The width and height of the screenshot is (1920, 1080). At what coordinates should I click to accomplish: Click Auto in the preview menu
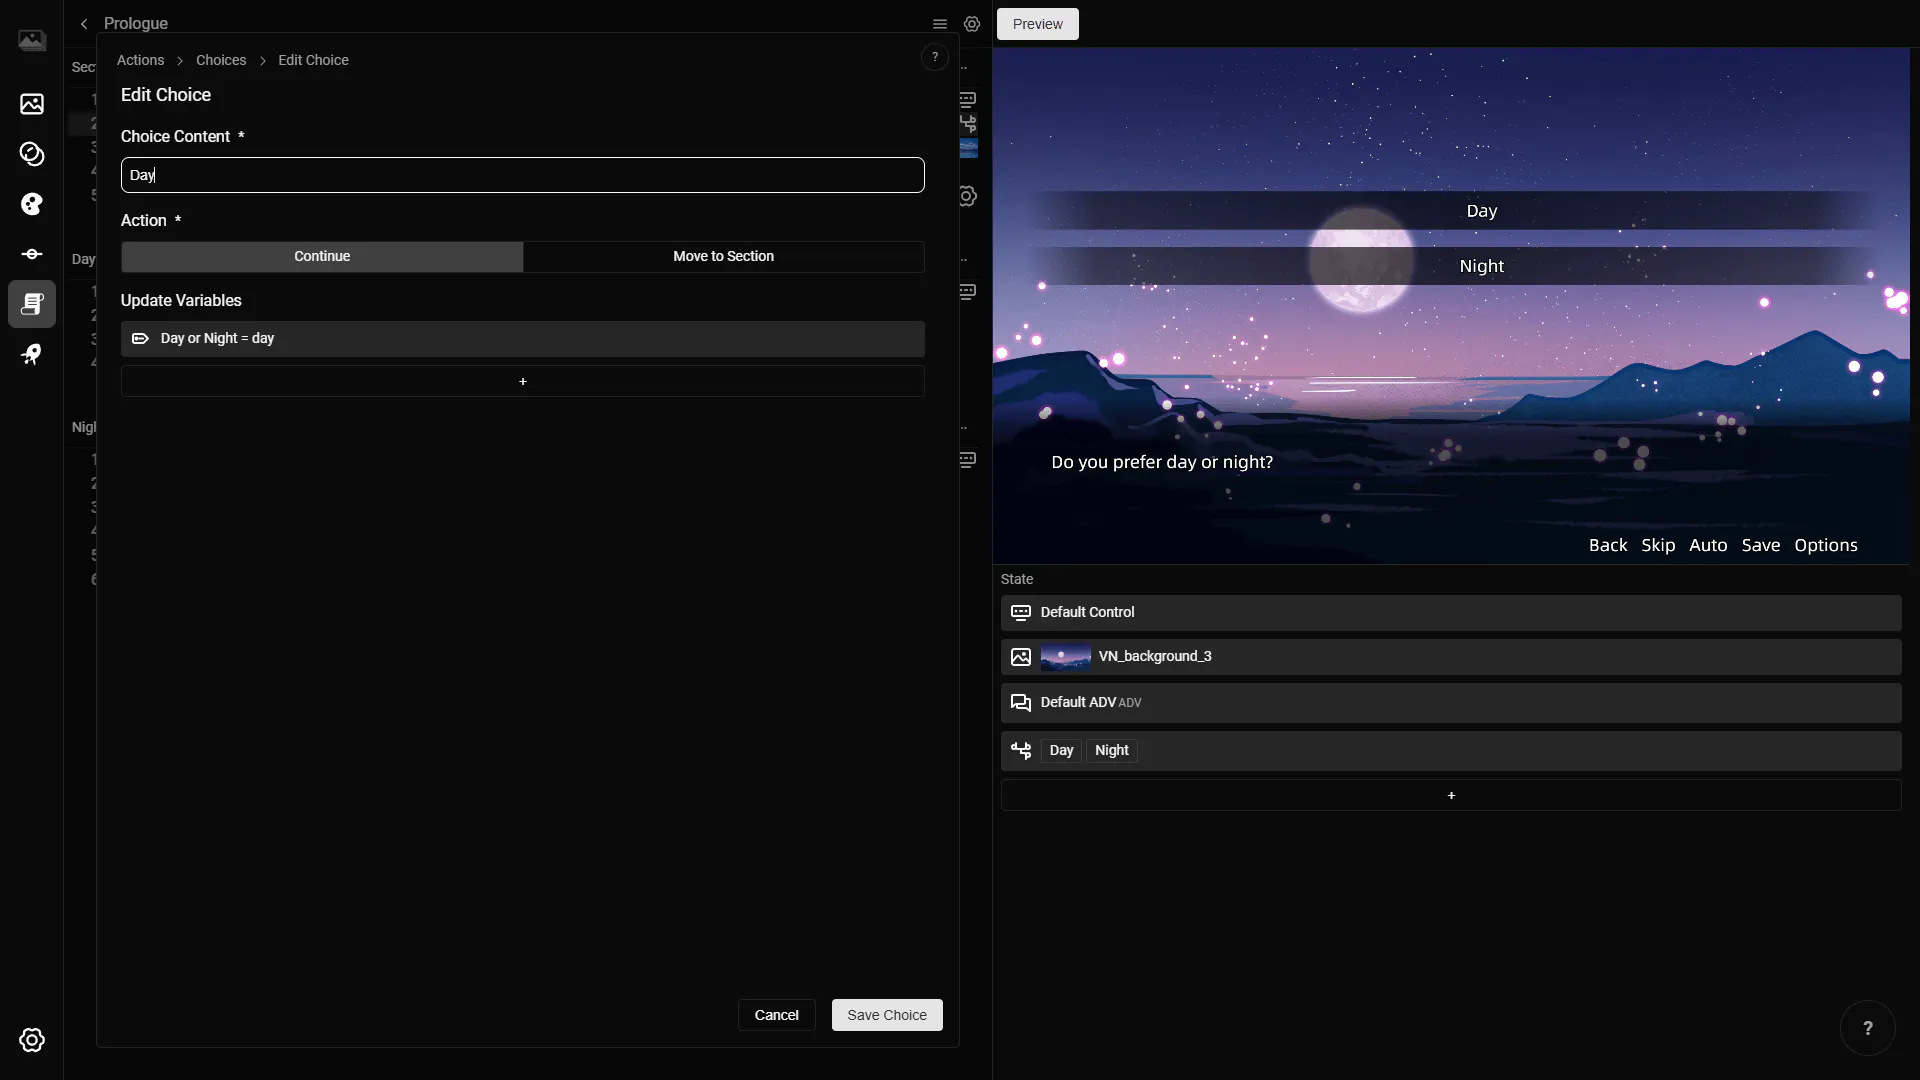click(1708, 545)
